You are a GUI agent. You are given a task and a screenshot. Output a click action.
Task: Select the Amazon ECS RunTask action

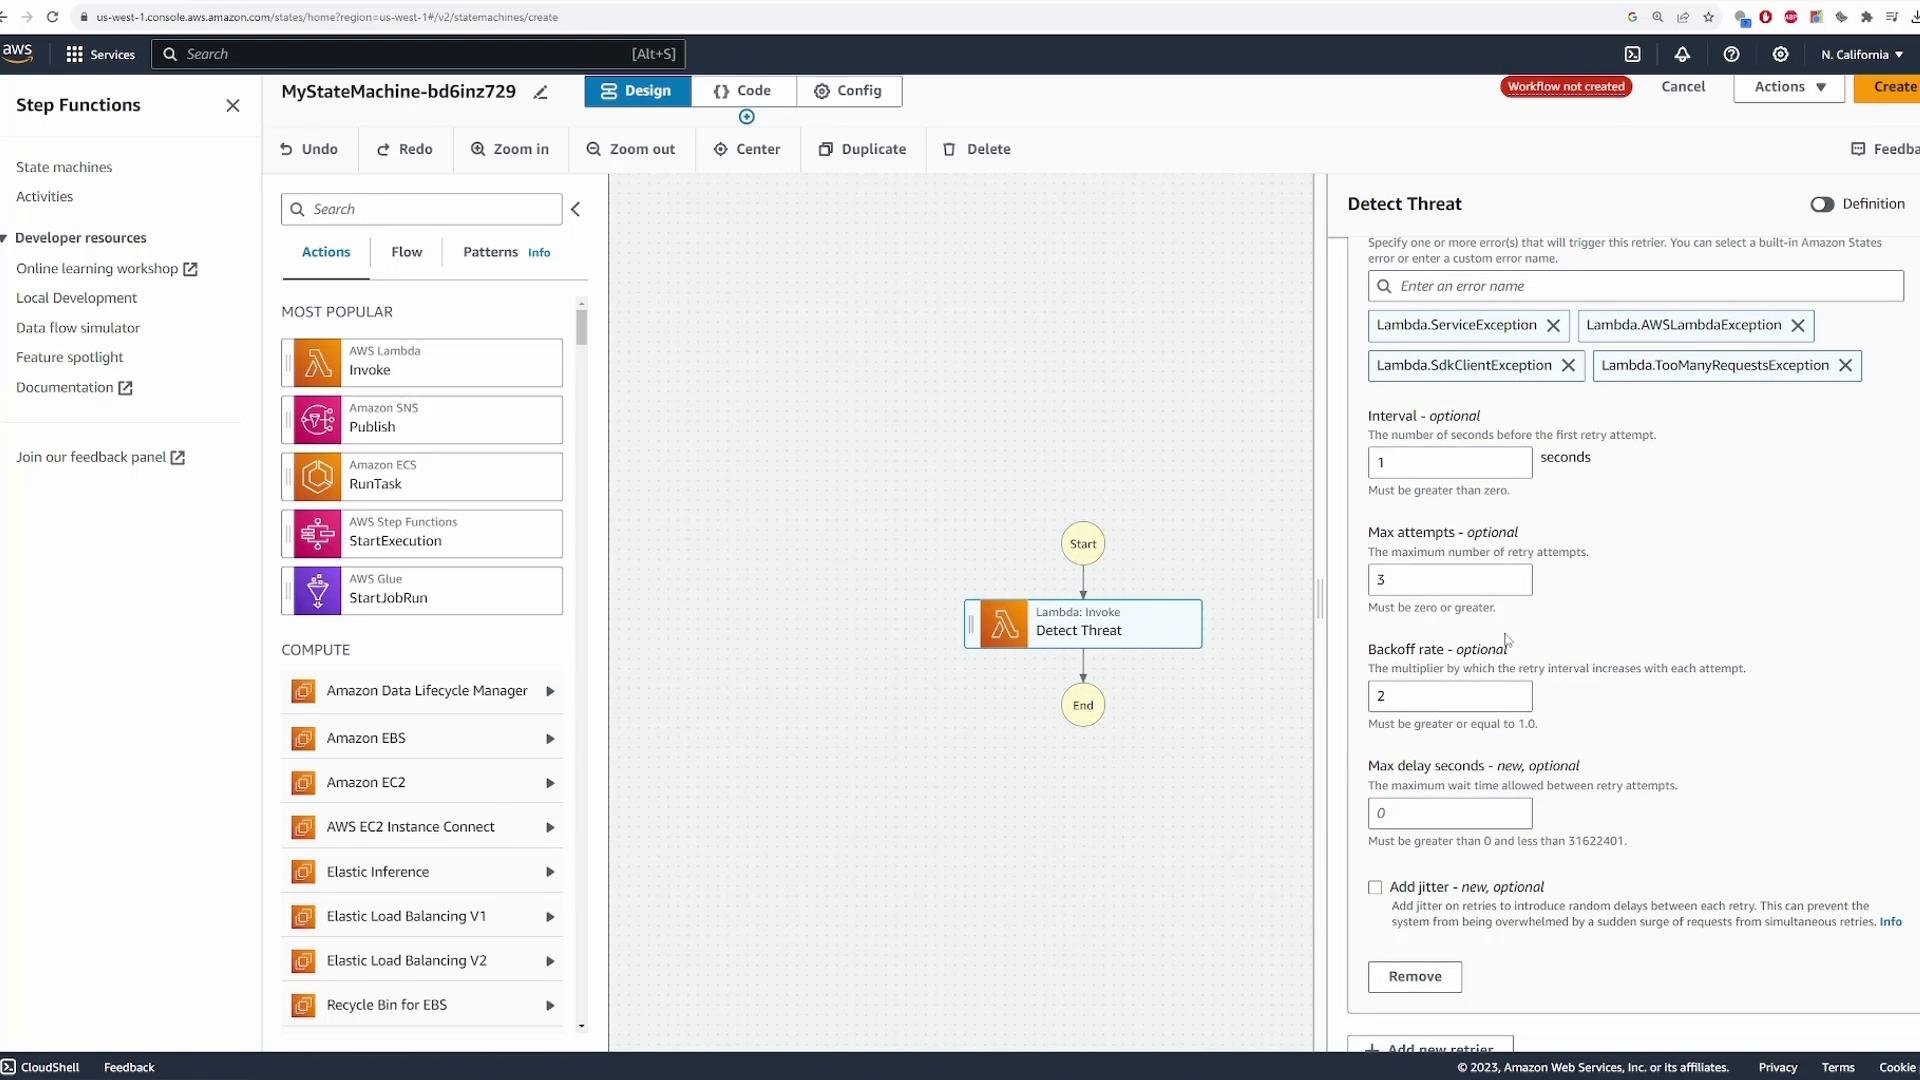(422, 476)
